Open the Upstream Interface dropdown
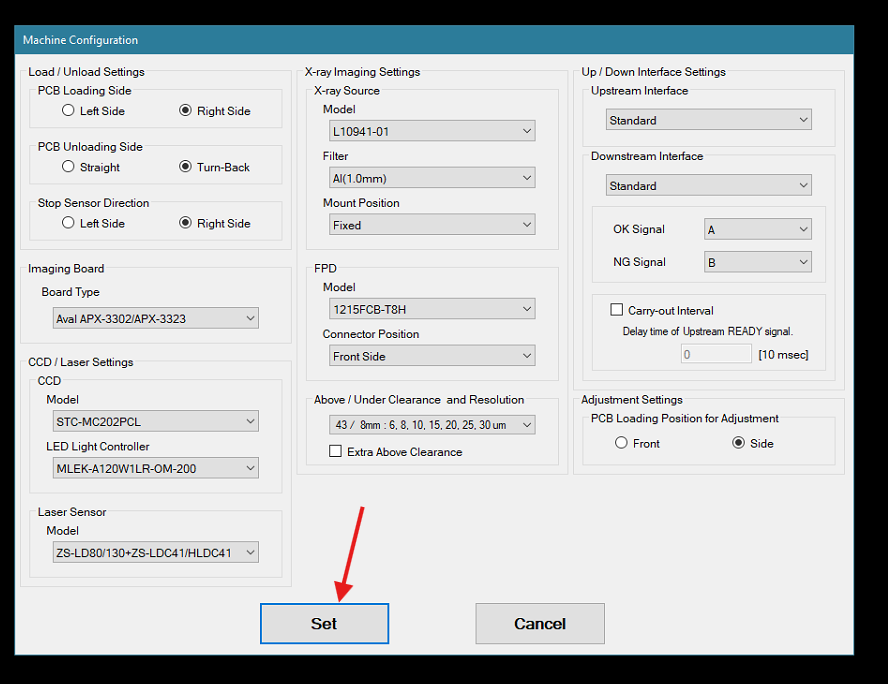Screen dimensions: 888x684 pyautogui.click(x=708, y=119)
